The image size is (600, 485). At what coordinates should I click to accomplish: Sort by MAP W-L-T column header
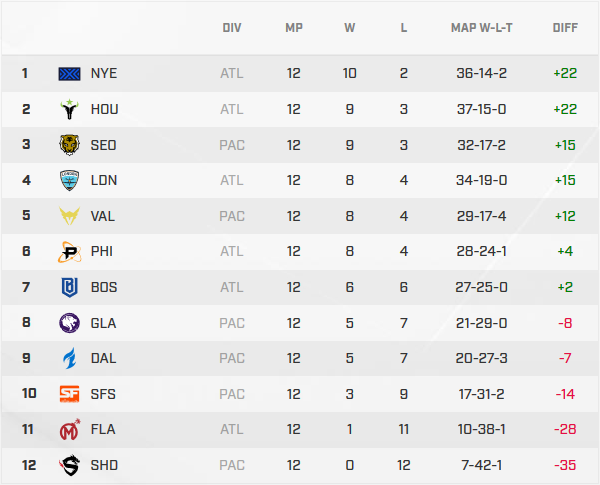click(482, 28)
